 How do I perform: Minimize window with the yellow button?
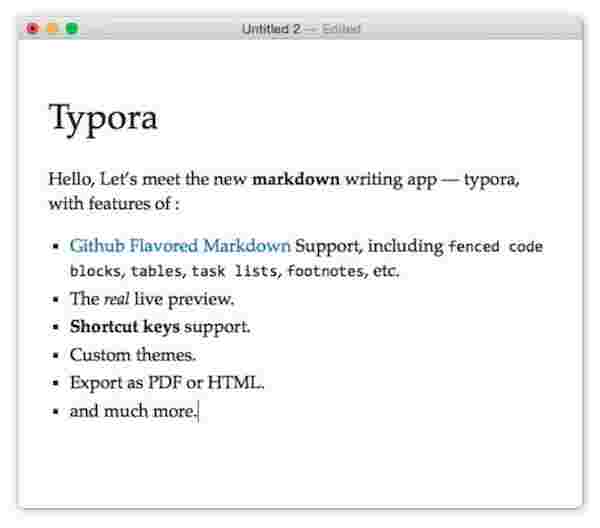point(52,28)
